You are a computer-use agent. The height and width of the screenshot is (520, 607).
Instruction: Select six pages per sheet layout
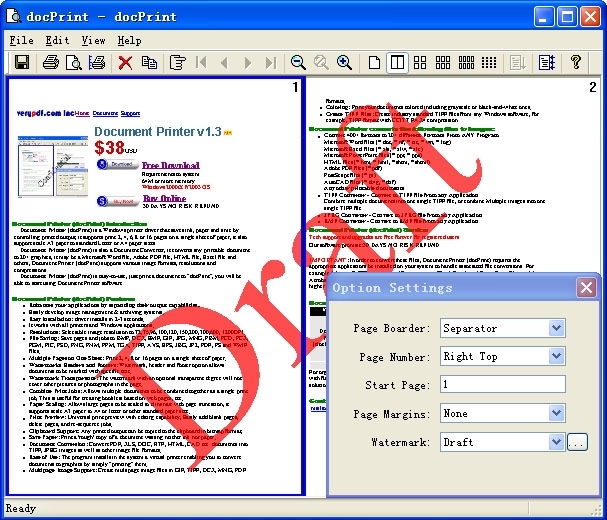443,62
